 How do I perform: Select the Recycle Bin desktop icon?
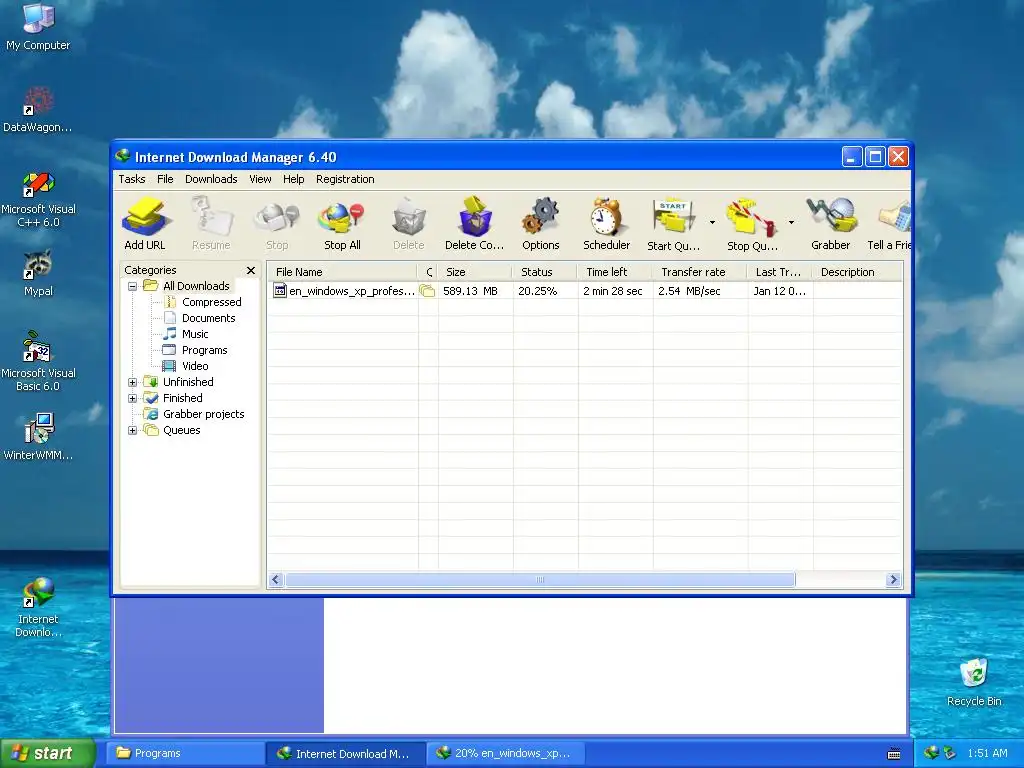coord(974,682)
